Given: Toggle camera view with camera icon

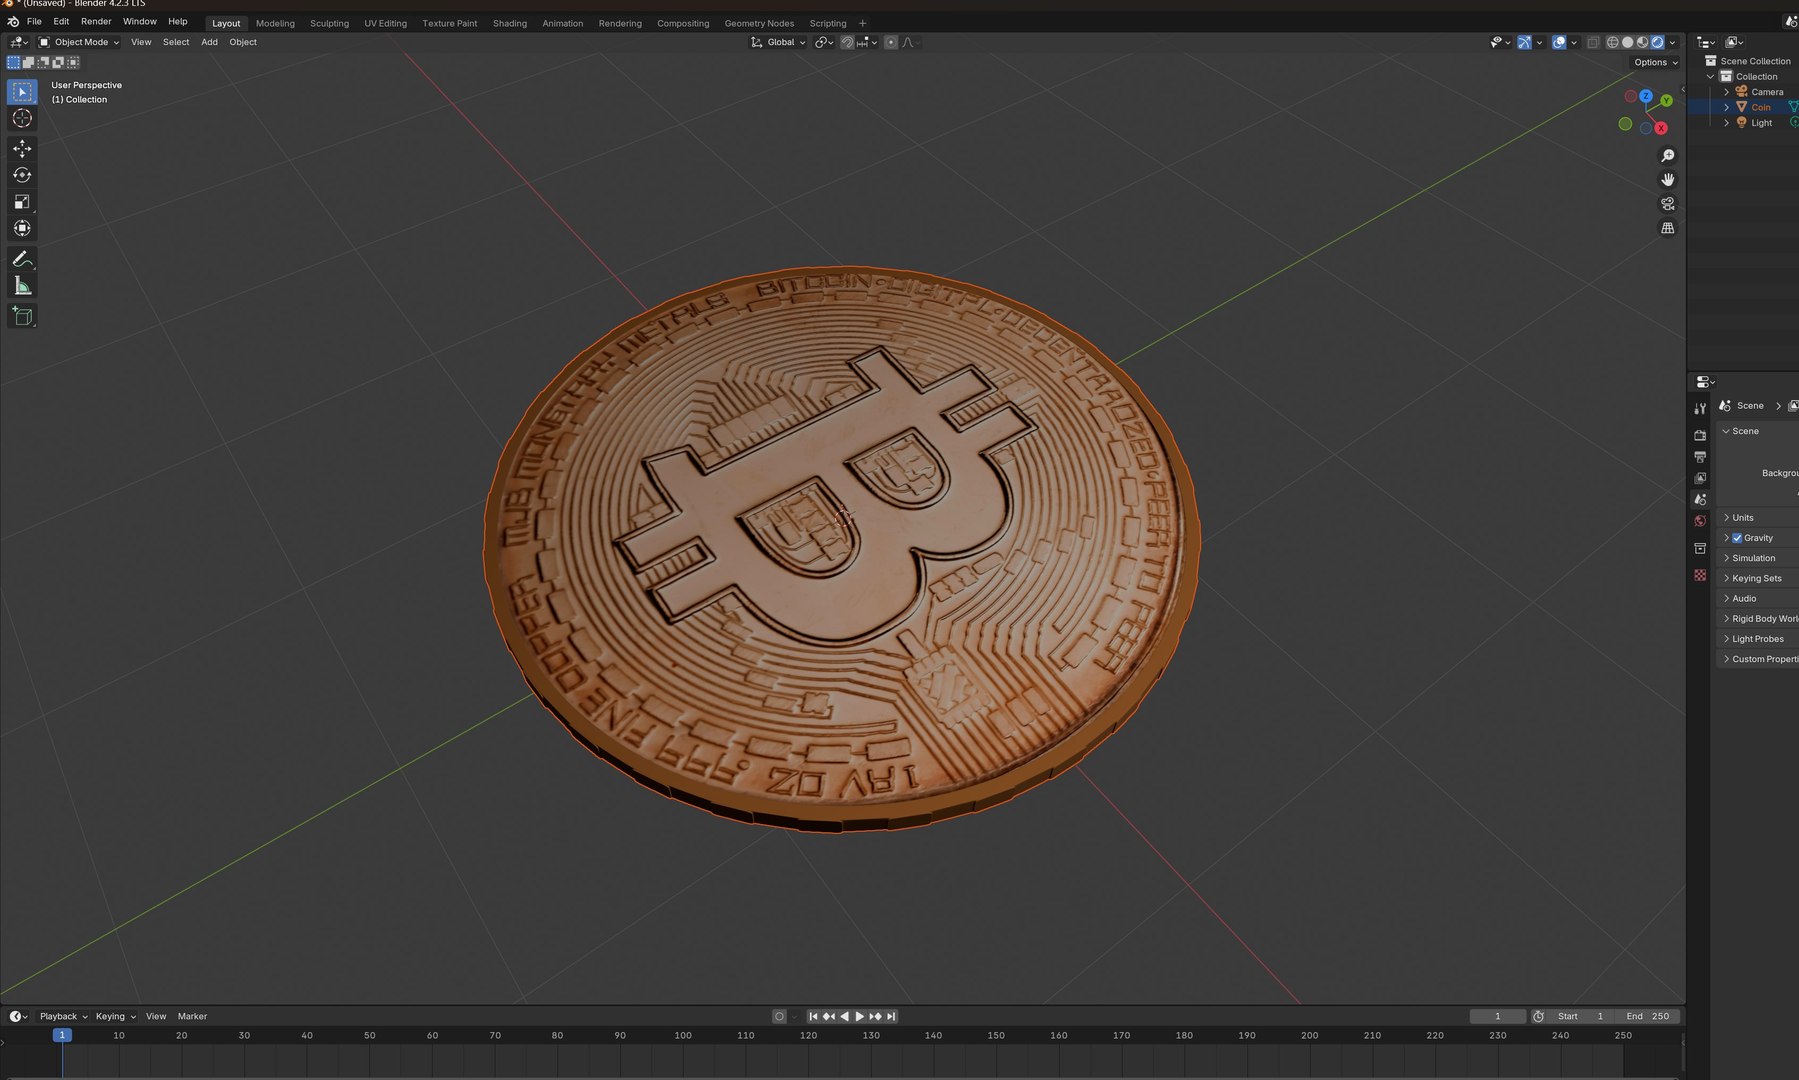Looking at the screenshot, I should pyautogui.click(x=1667, y=204).
